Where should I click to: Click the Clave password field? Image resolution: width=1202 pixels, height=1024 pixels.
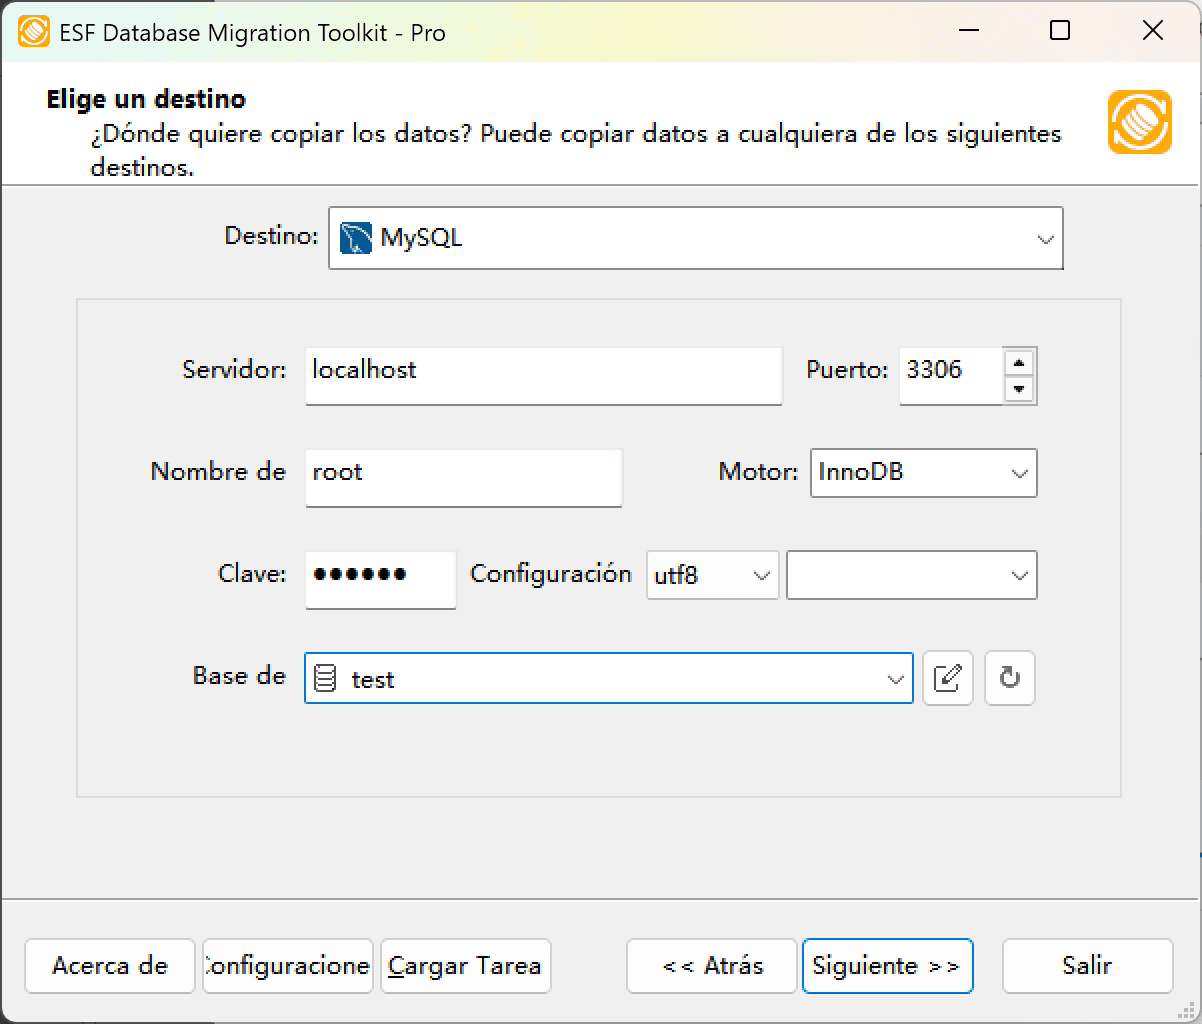[380, 580]
